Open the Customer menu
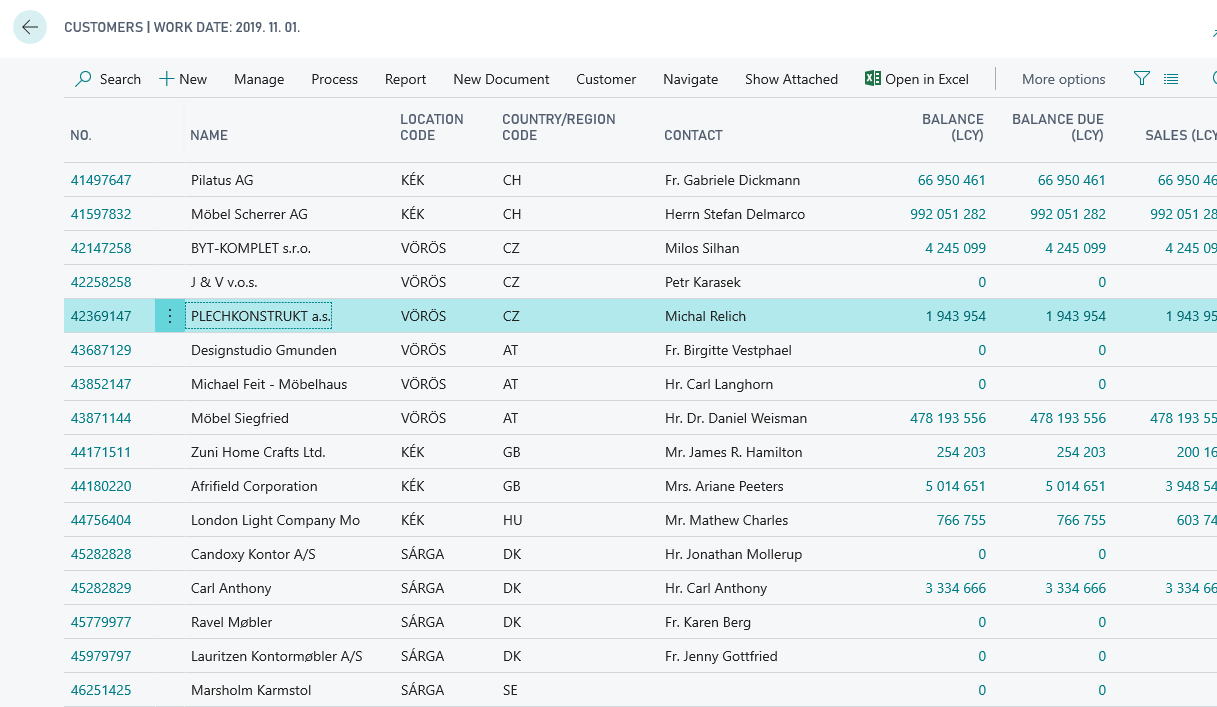Screen dimensions: 1217x707 (606, 79)
